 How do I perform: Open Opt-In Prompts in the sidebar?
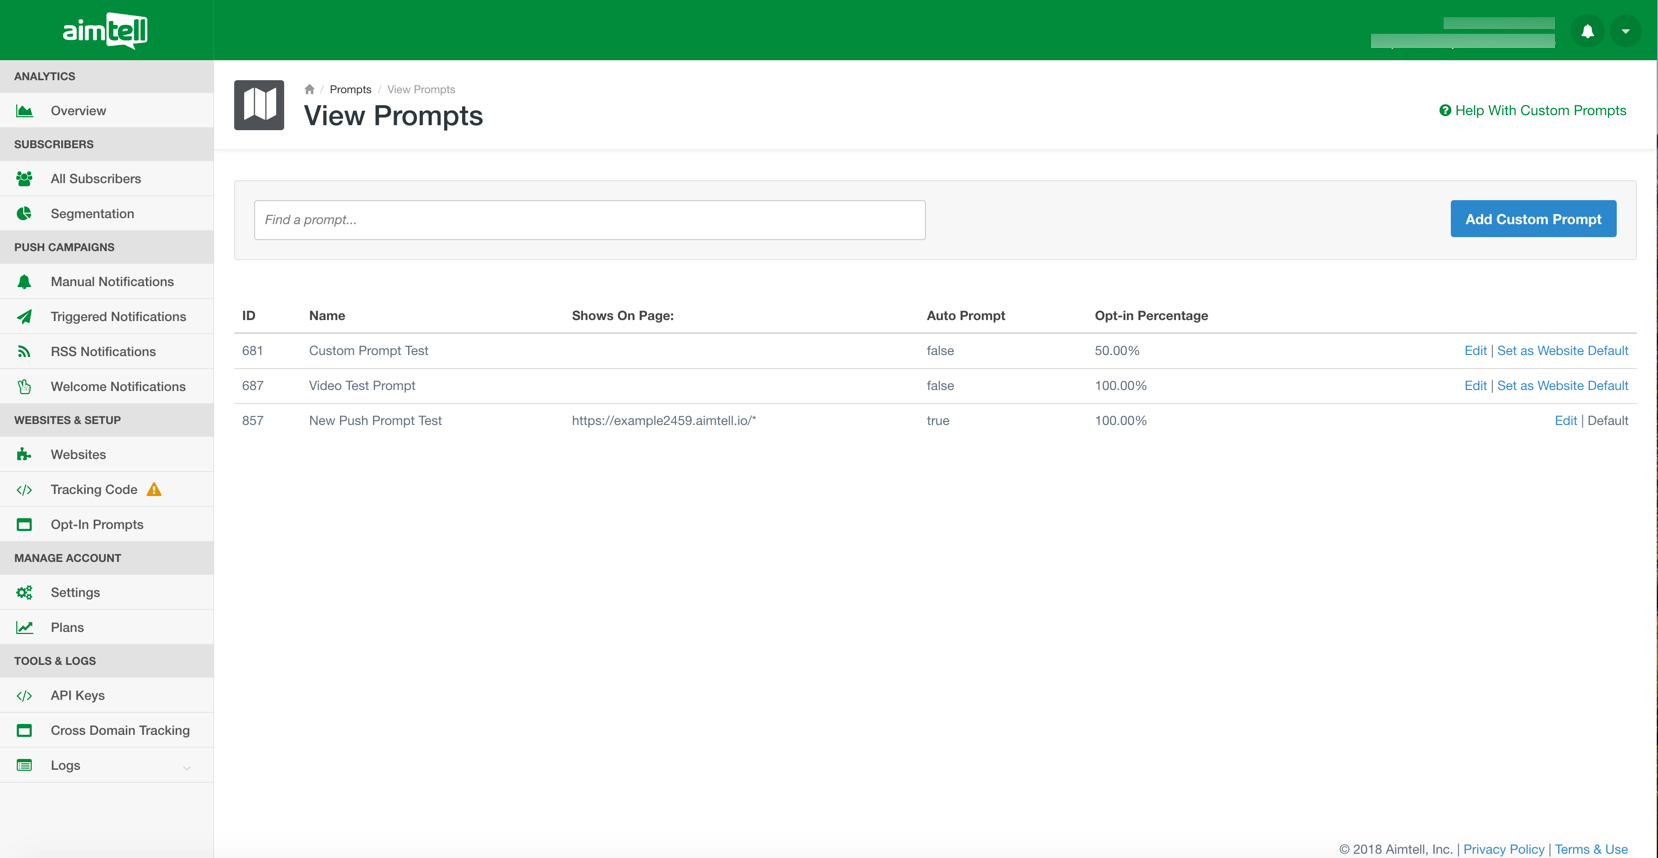click(x=97, y=525)
